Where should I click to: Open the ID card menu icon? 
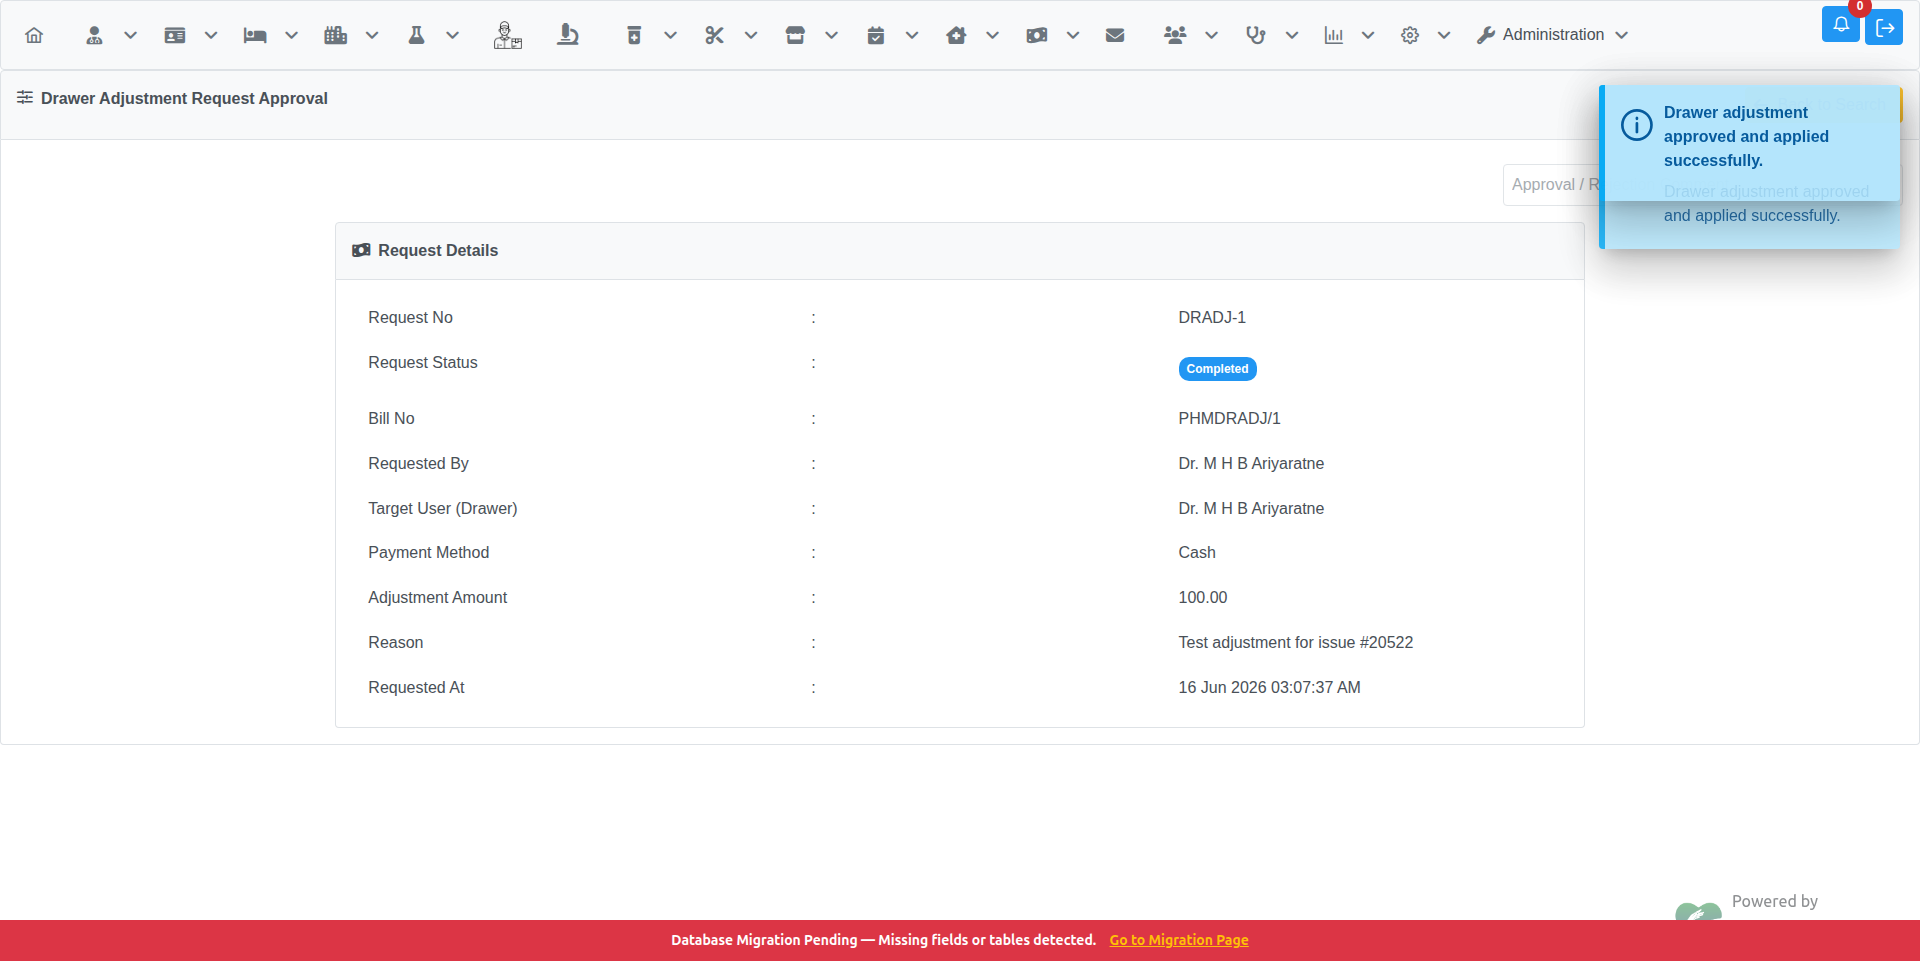(175, 35)
